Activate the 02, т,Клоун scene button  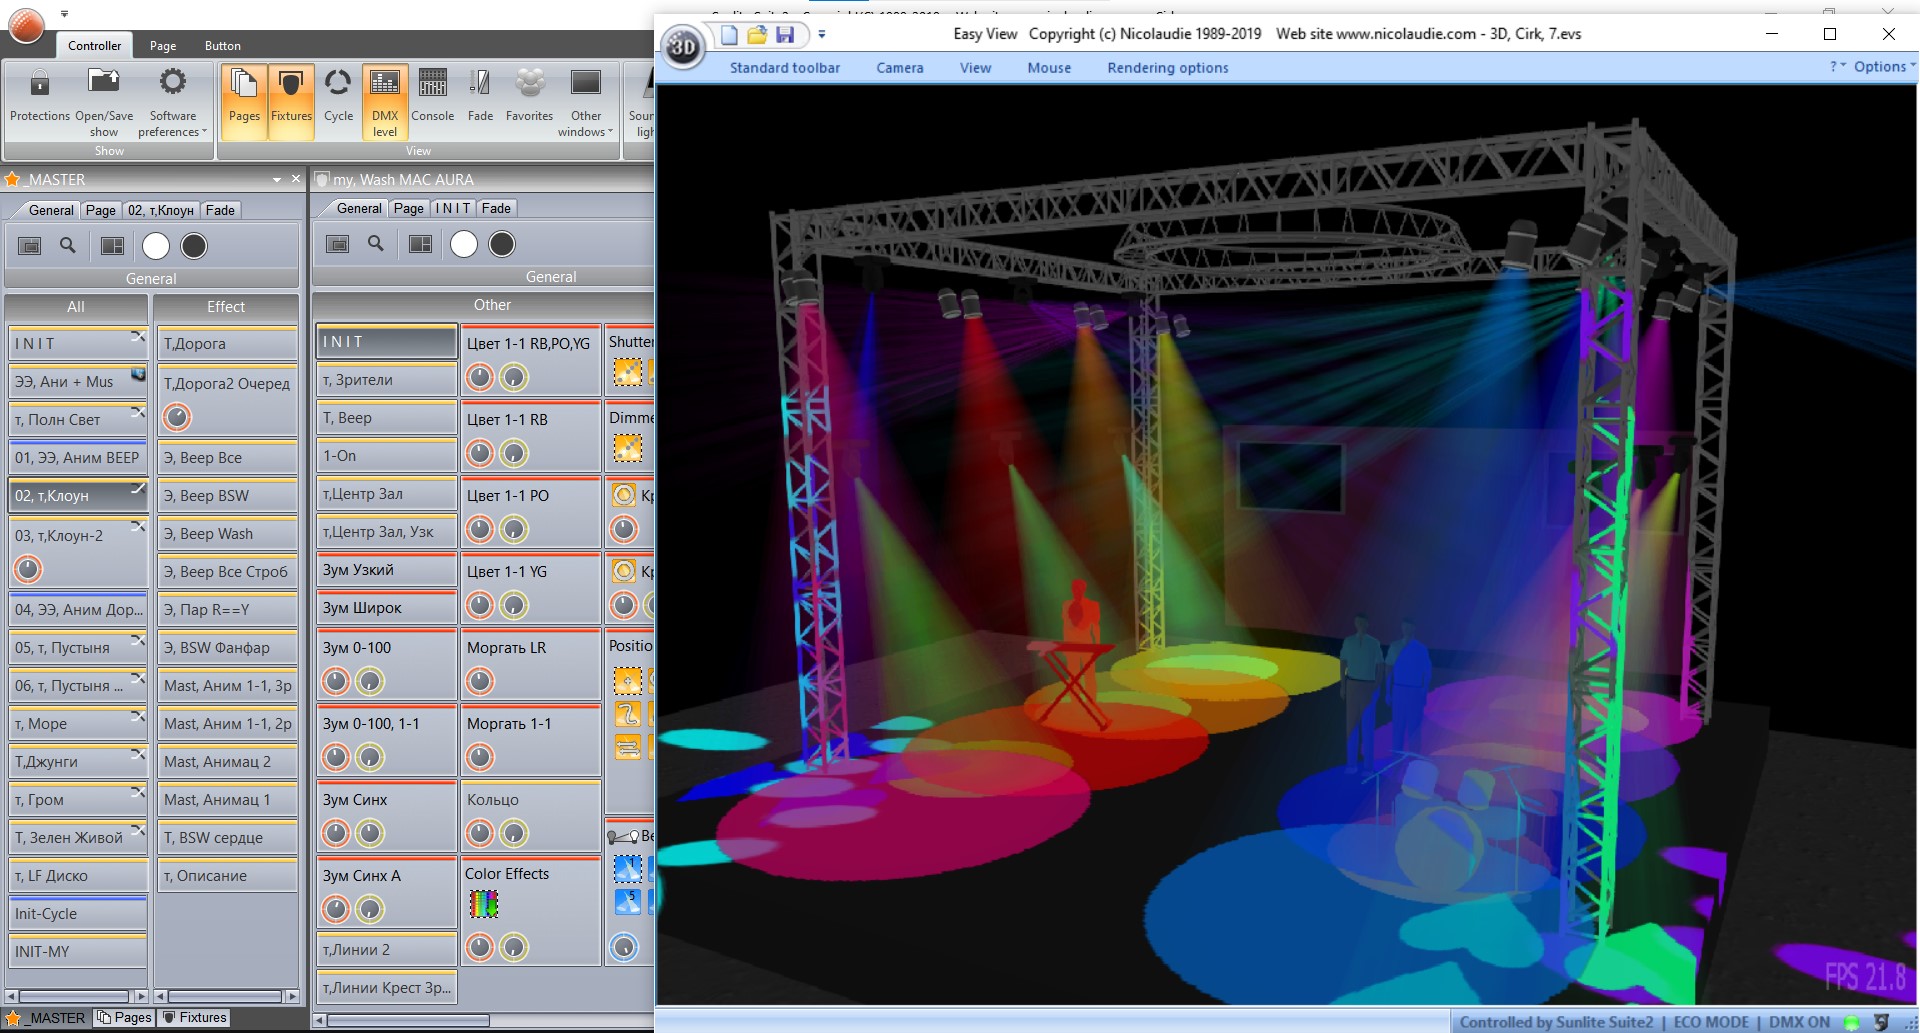point(78,496)
